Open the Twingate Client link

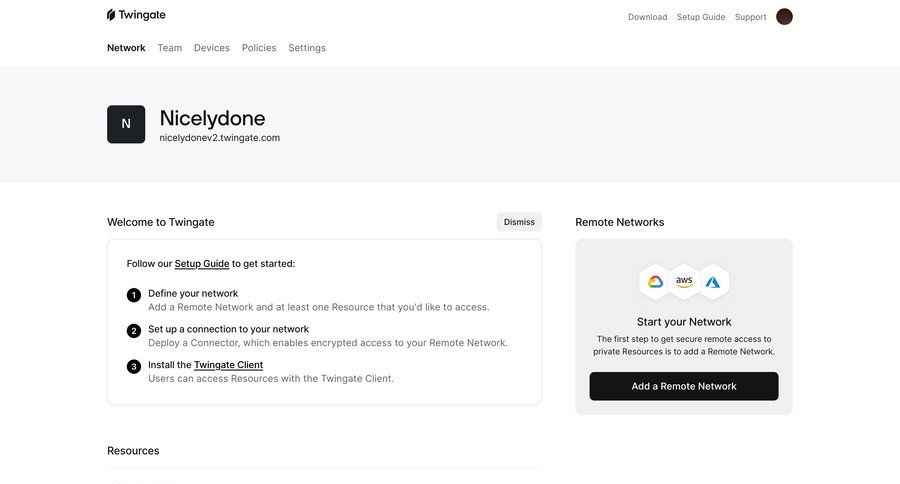pyautogui.click(x=228, y=365)
